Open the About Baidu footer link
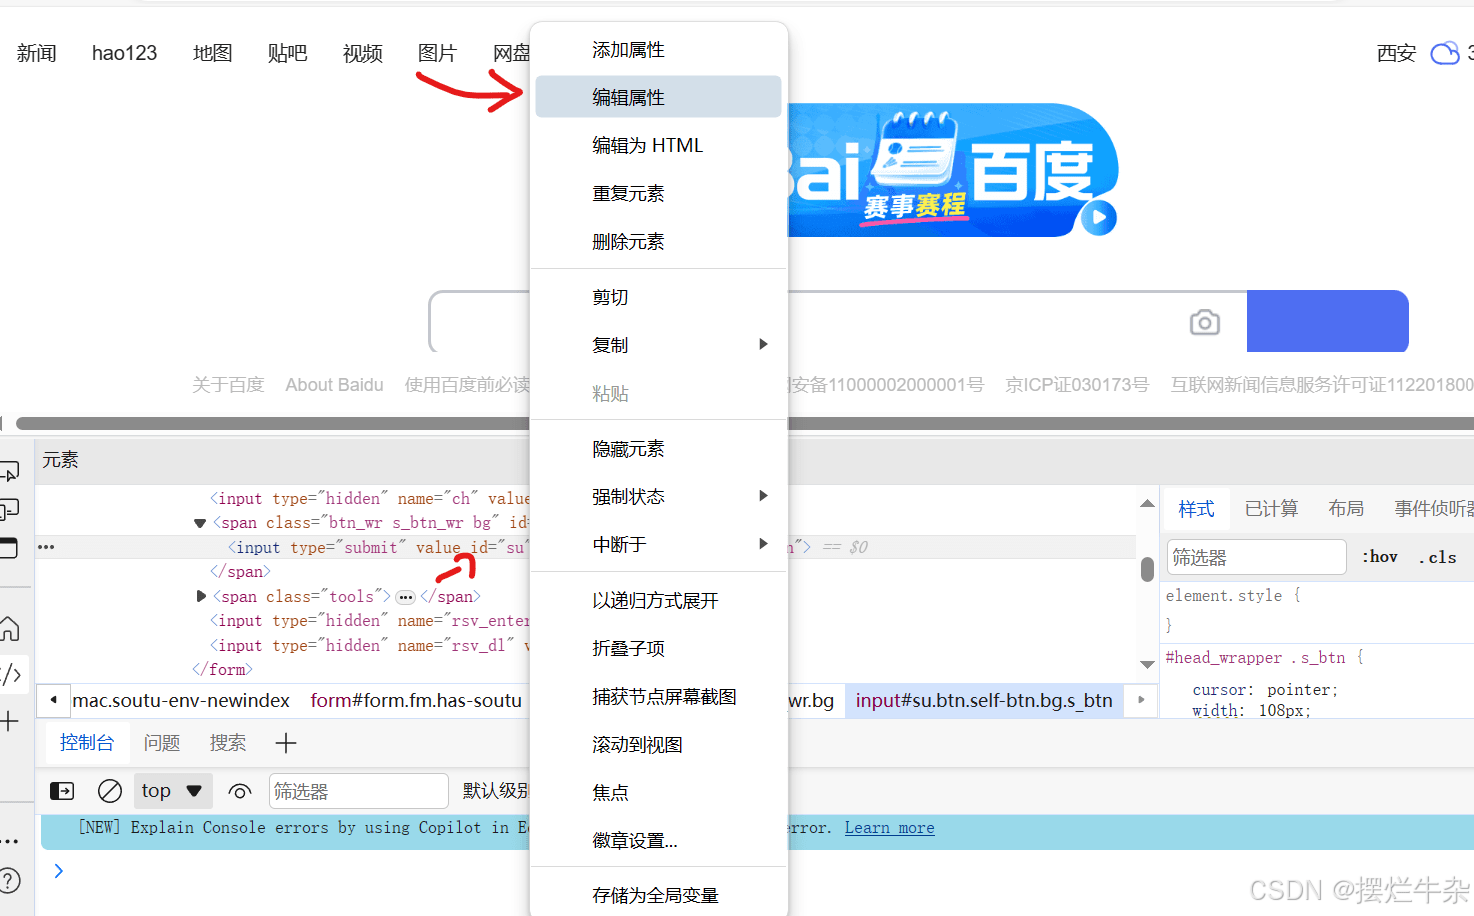1474x916 pixels. click(334, 385)
